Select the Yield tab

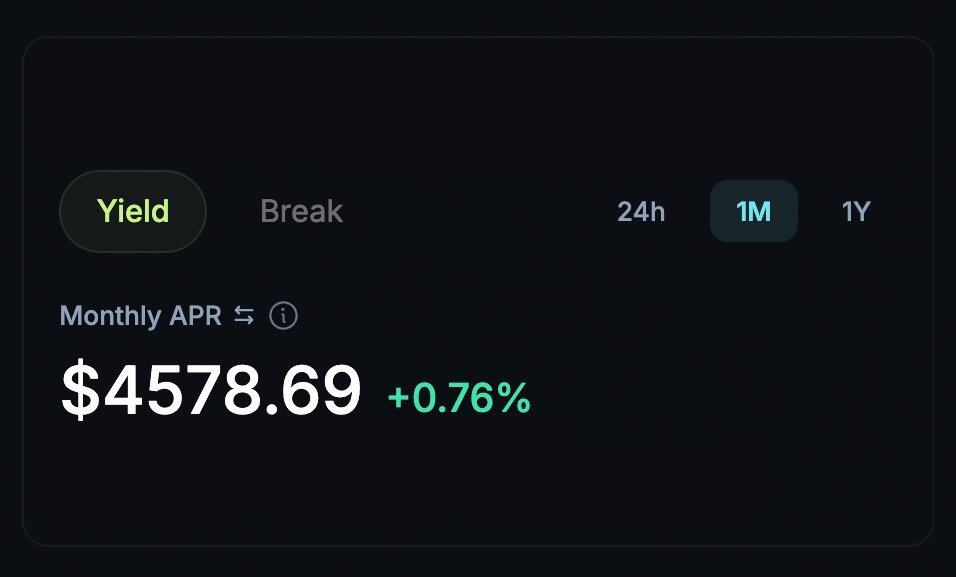pyautogui.click(x=133, y=211)
